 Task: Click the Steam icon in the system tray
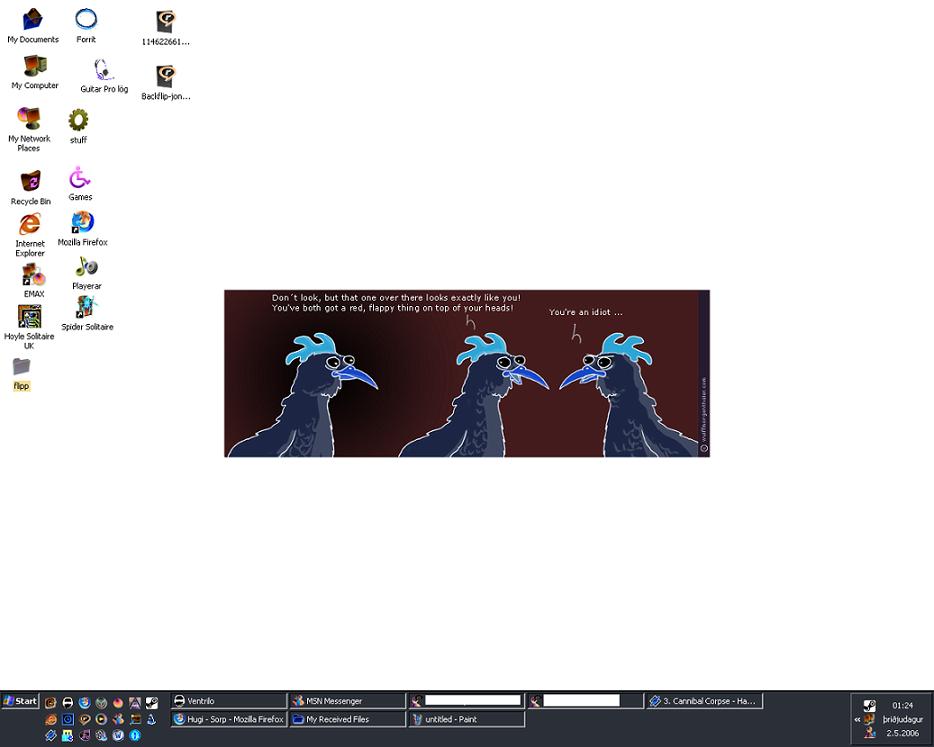point(870,705)
